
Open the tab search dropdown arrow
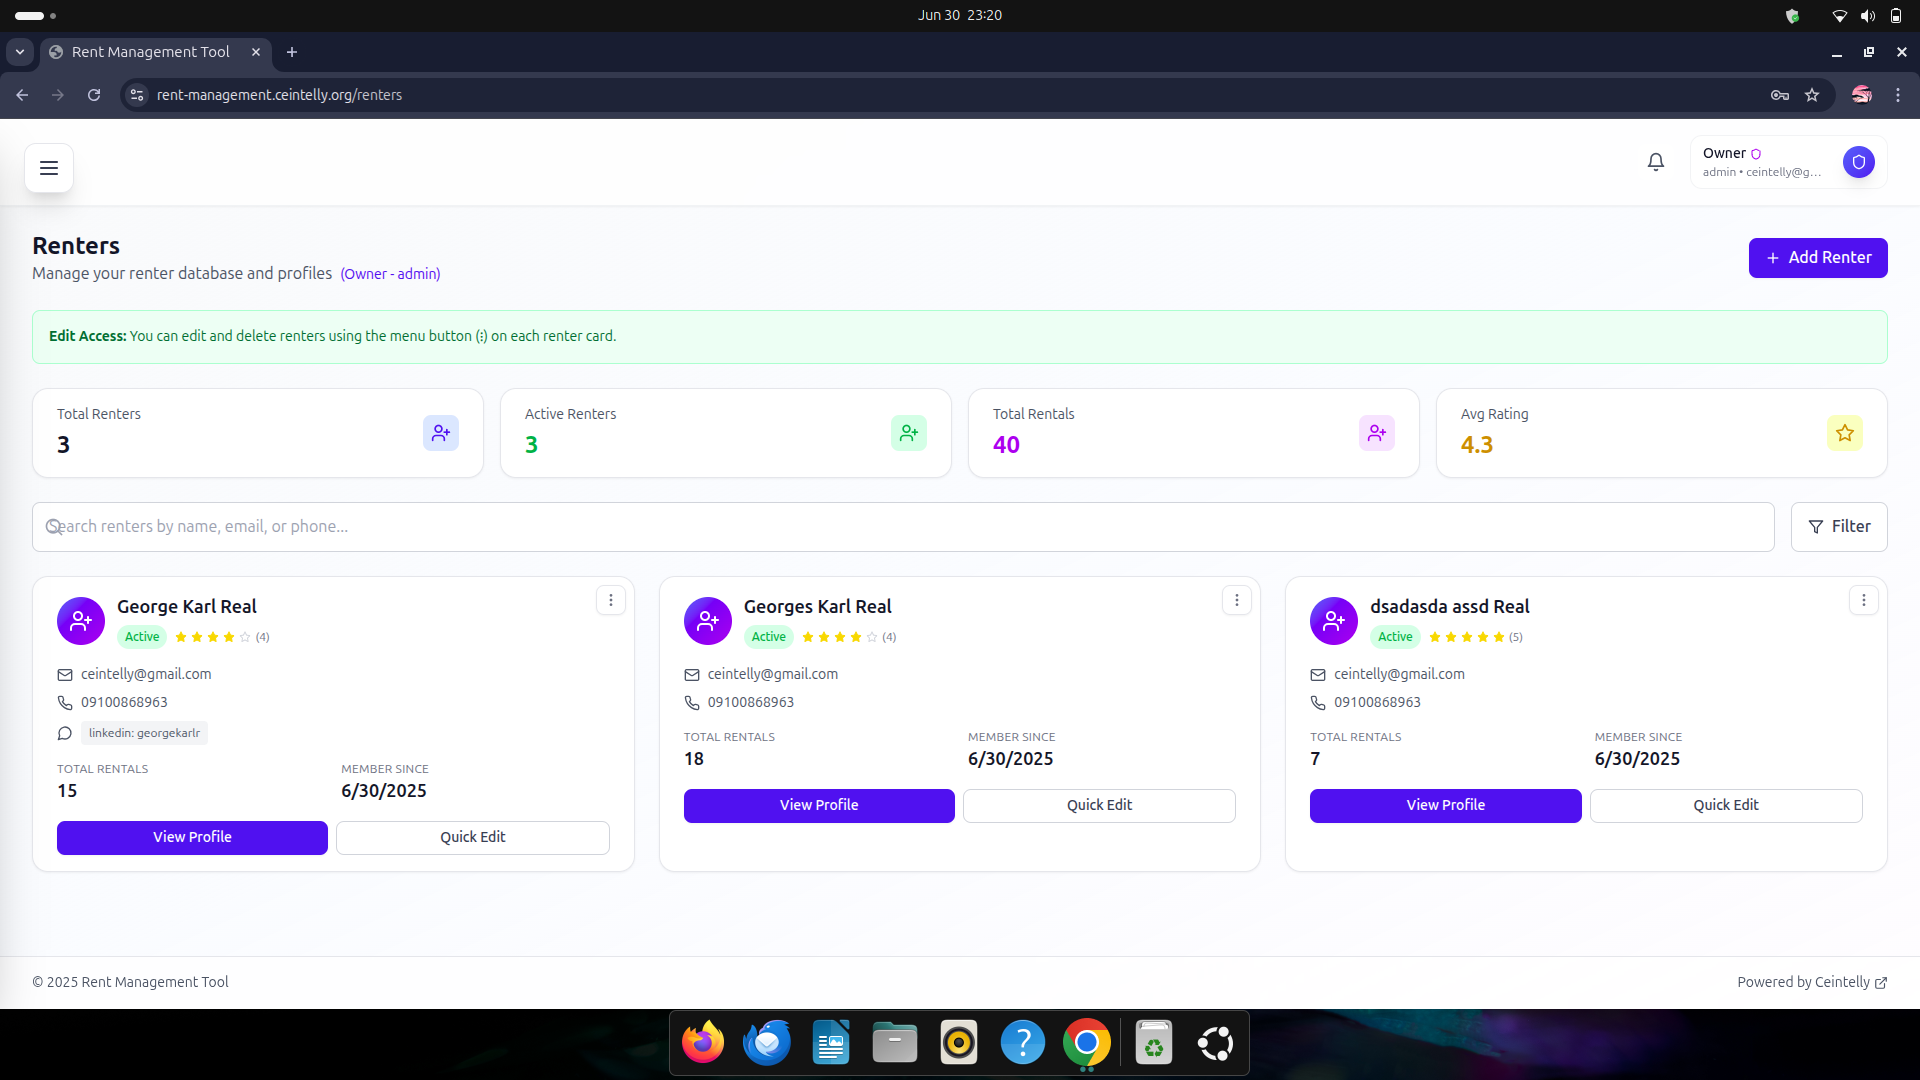(20, 52)
